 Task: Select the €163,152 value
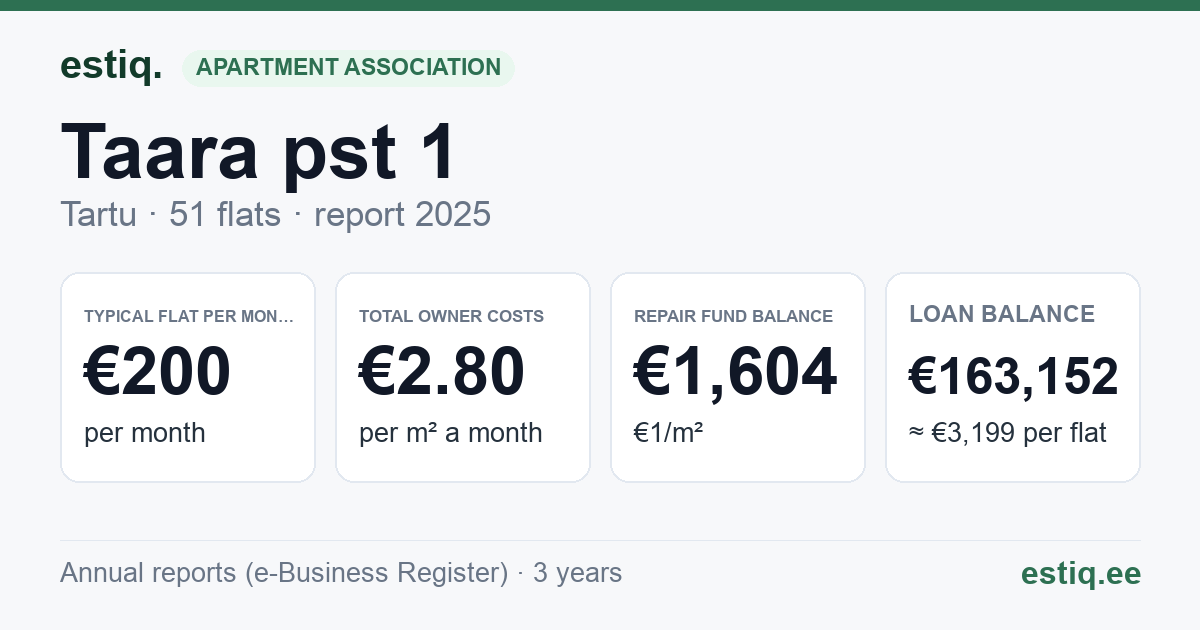(x=1013, y=377)
